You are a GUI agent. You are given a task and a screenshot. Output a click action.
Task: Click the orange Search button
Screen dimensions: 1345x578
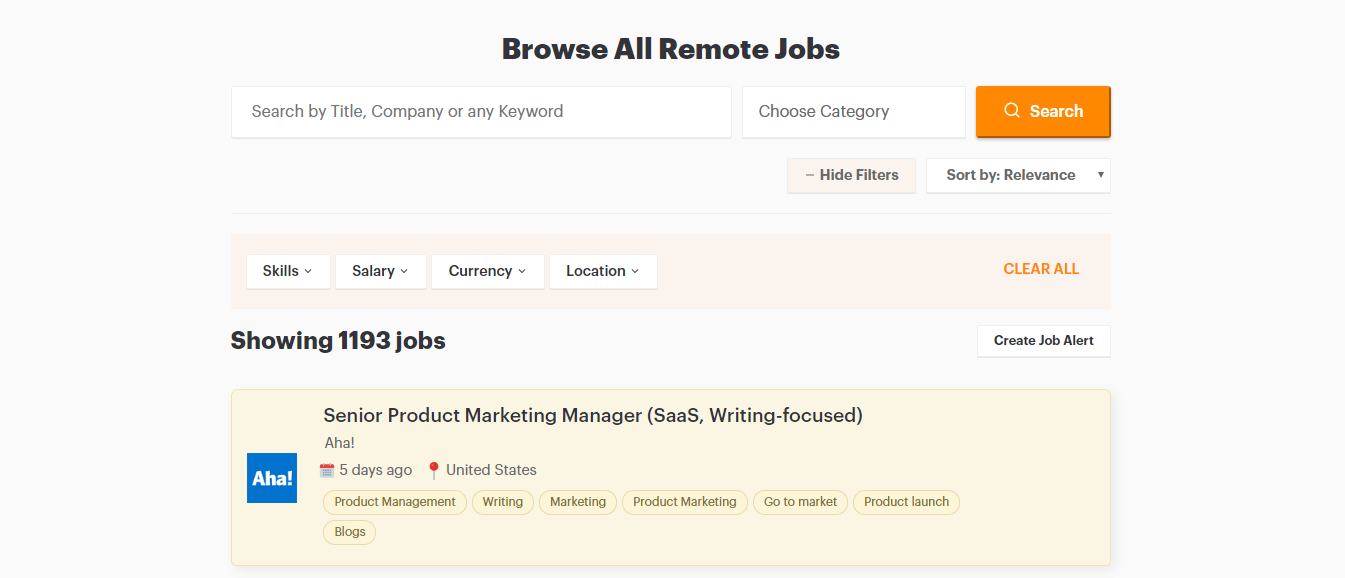click(1043, 112)
